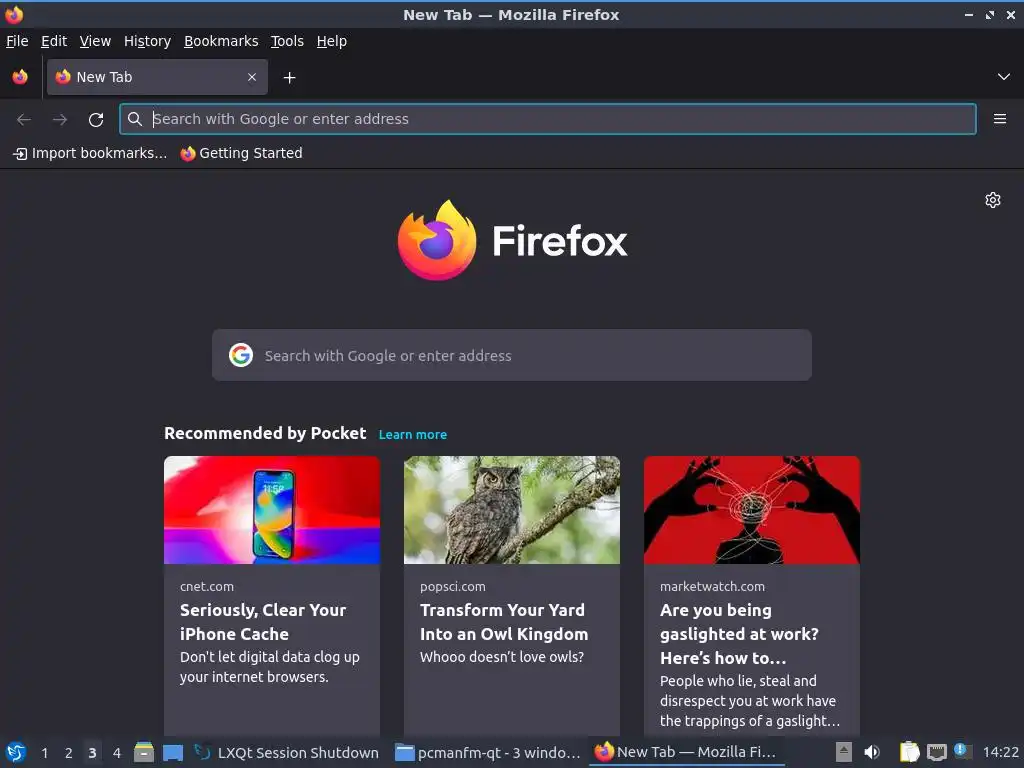Click the magnifier icon in address bar
This screenshot has height=768, width=1024.
[135, 119]
